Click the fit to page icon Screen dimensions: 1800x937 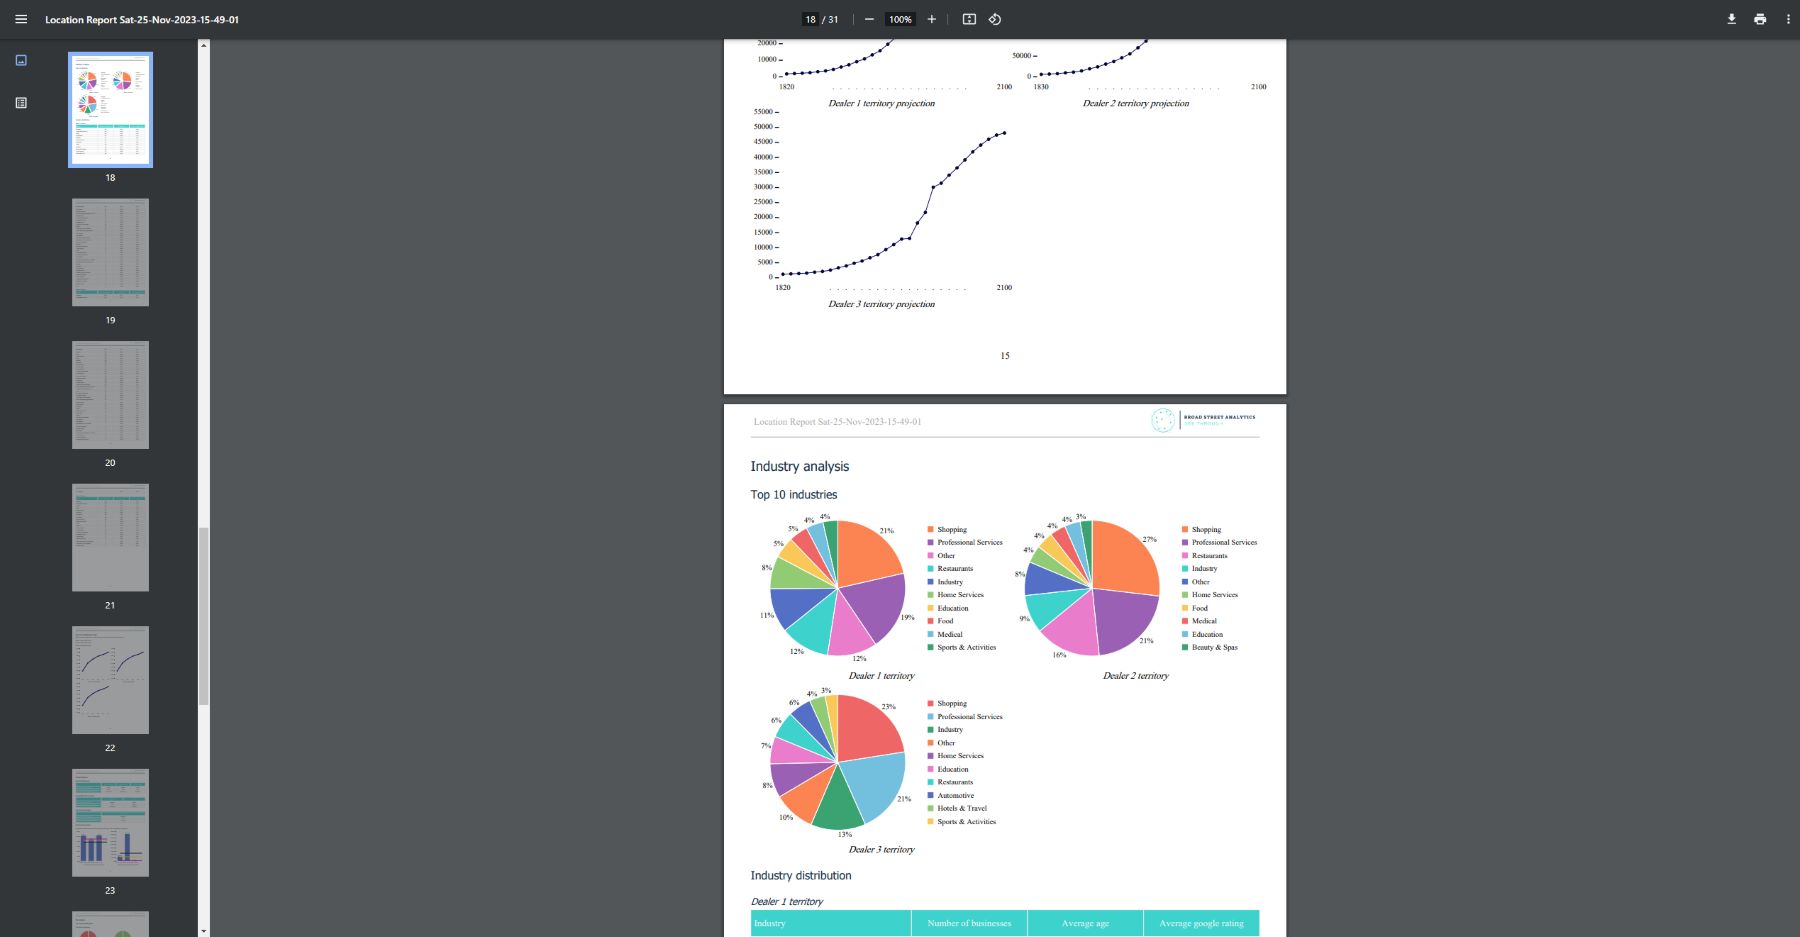pos(969,19)
